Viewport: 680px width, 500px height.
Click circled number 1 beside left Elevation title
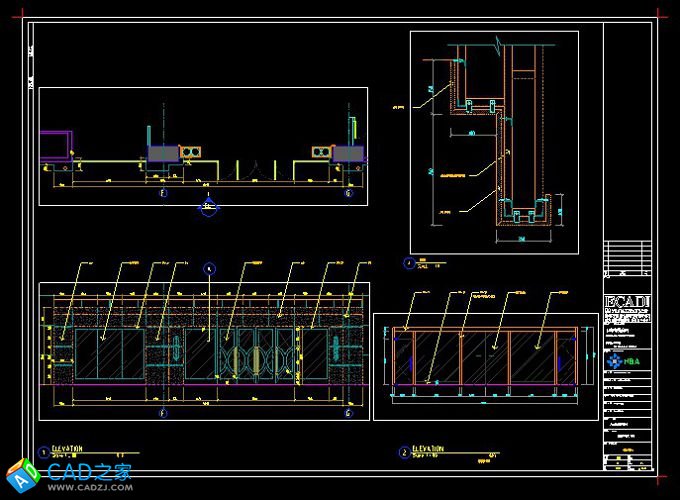click(x=43, y=452)
